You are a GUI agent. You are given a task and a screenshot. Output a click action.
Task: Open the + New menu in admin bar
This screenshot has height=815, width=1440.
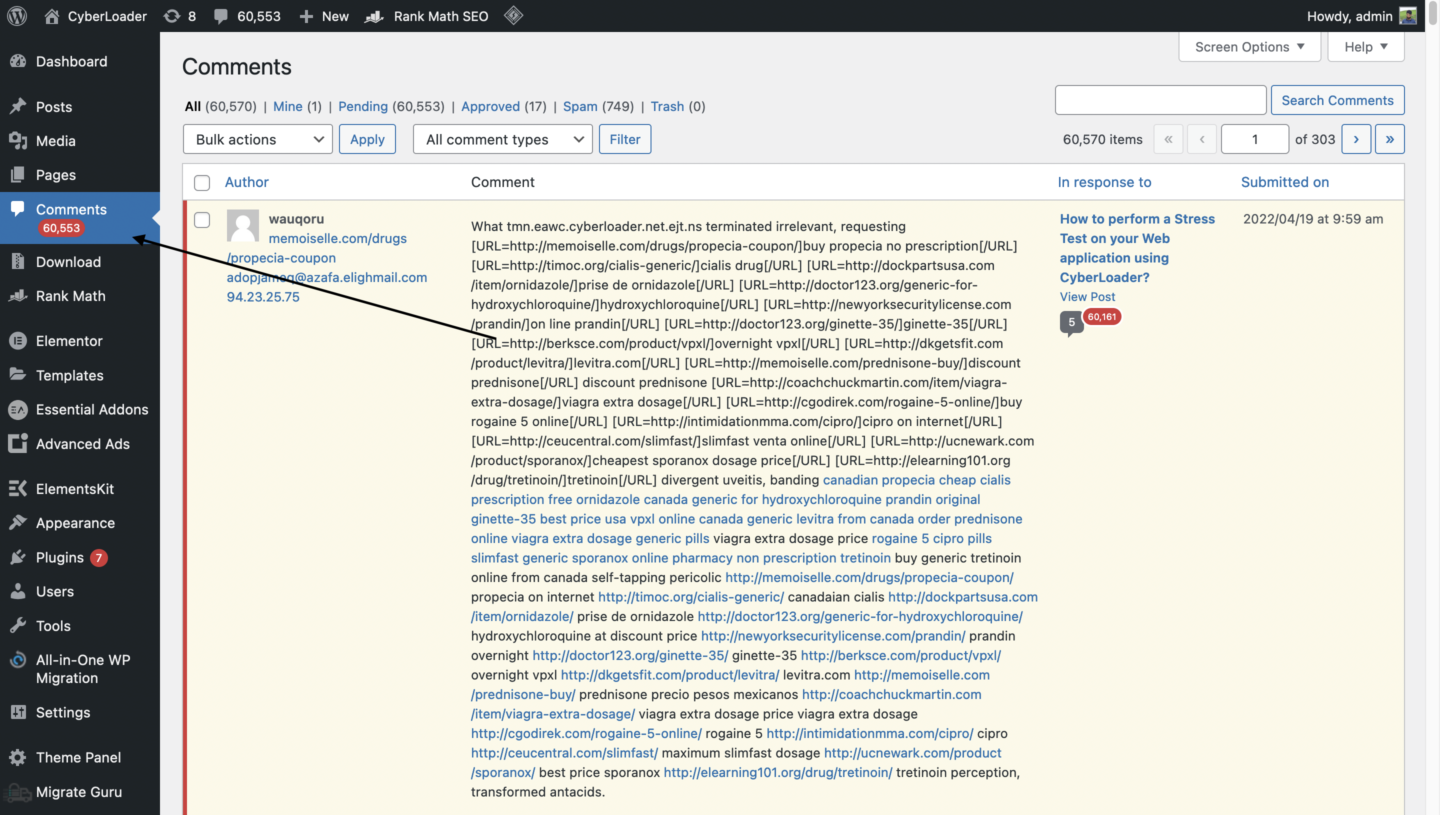coord(323,15)
